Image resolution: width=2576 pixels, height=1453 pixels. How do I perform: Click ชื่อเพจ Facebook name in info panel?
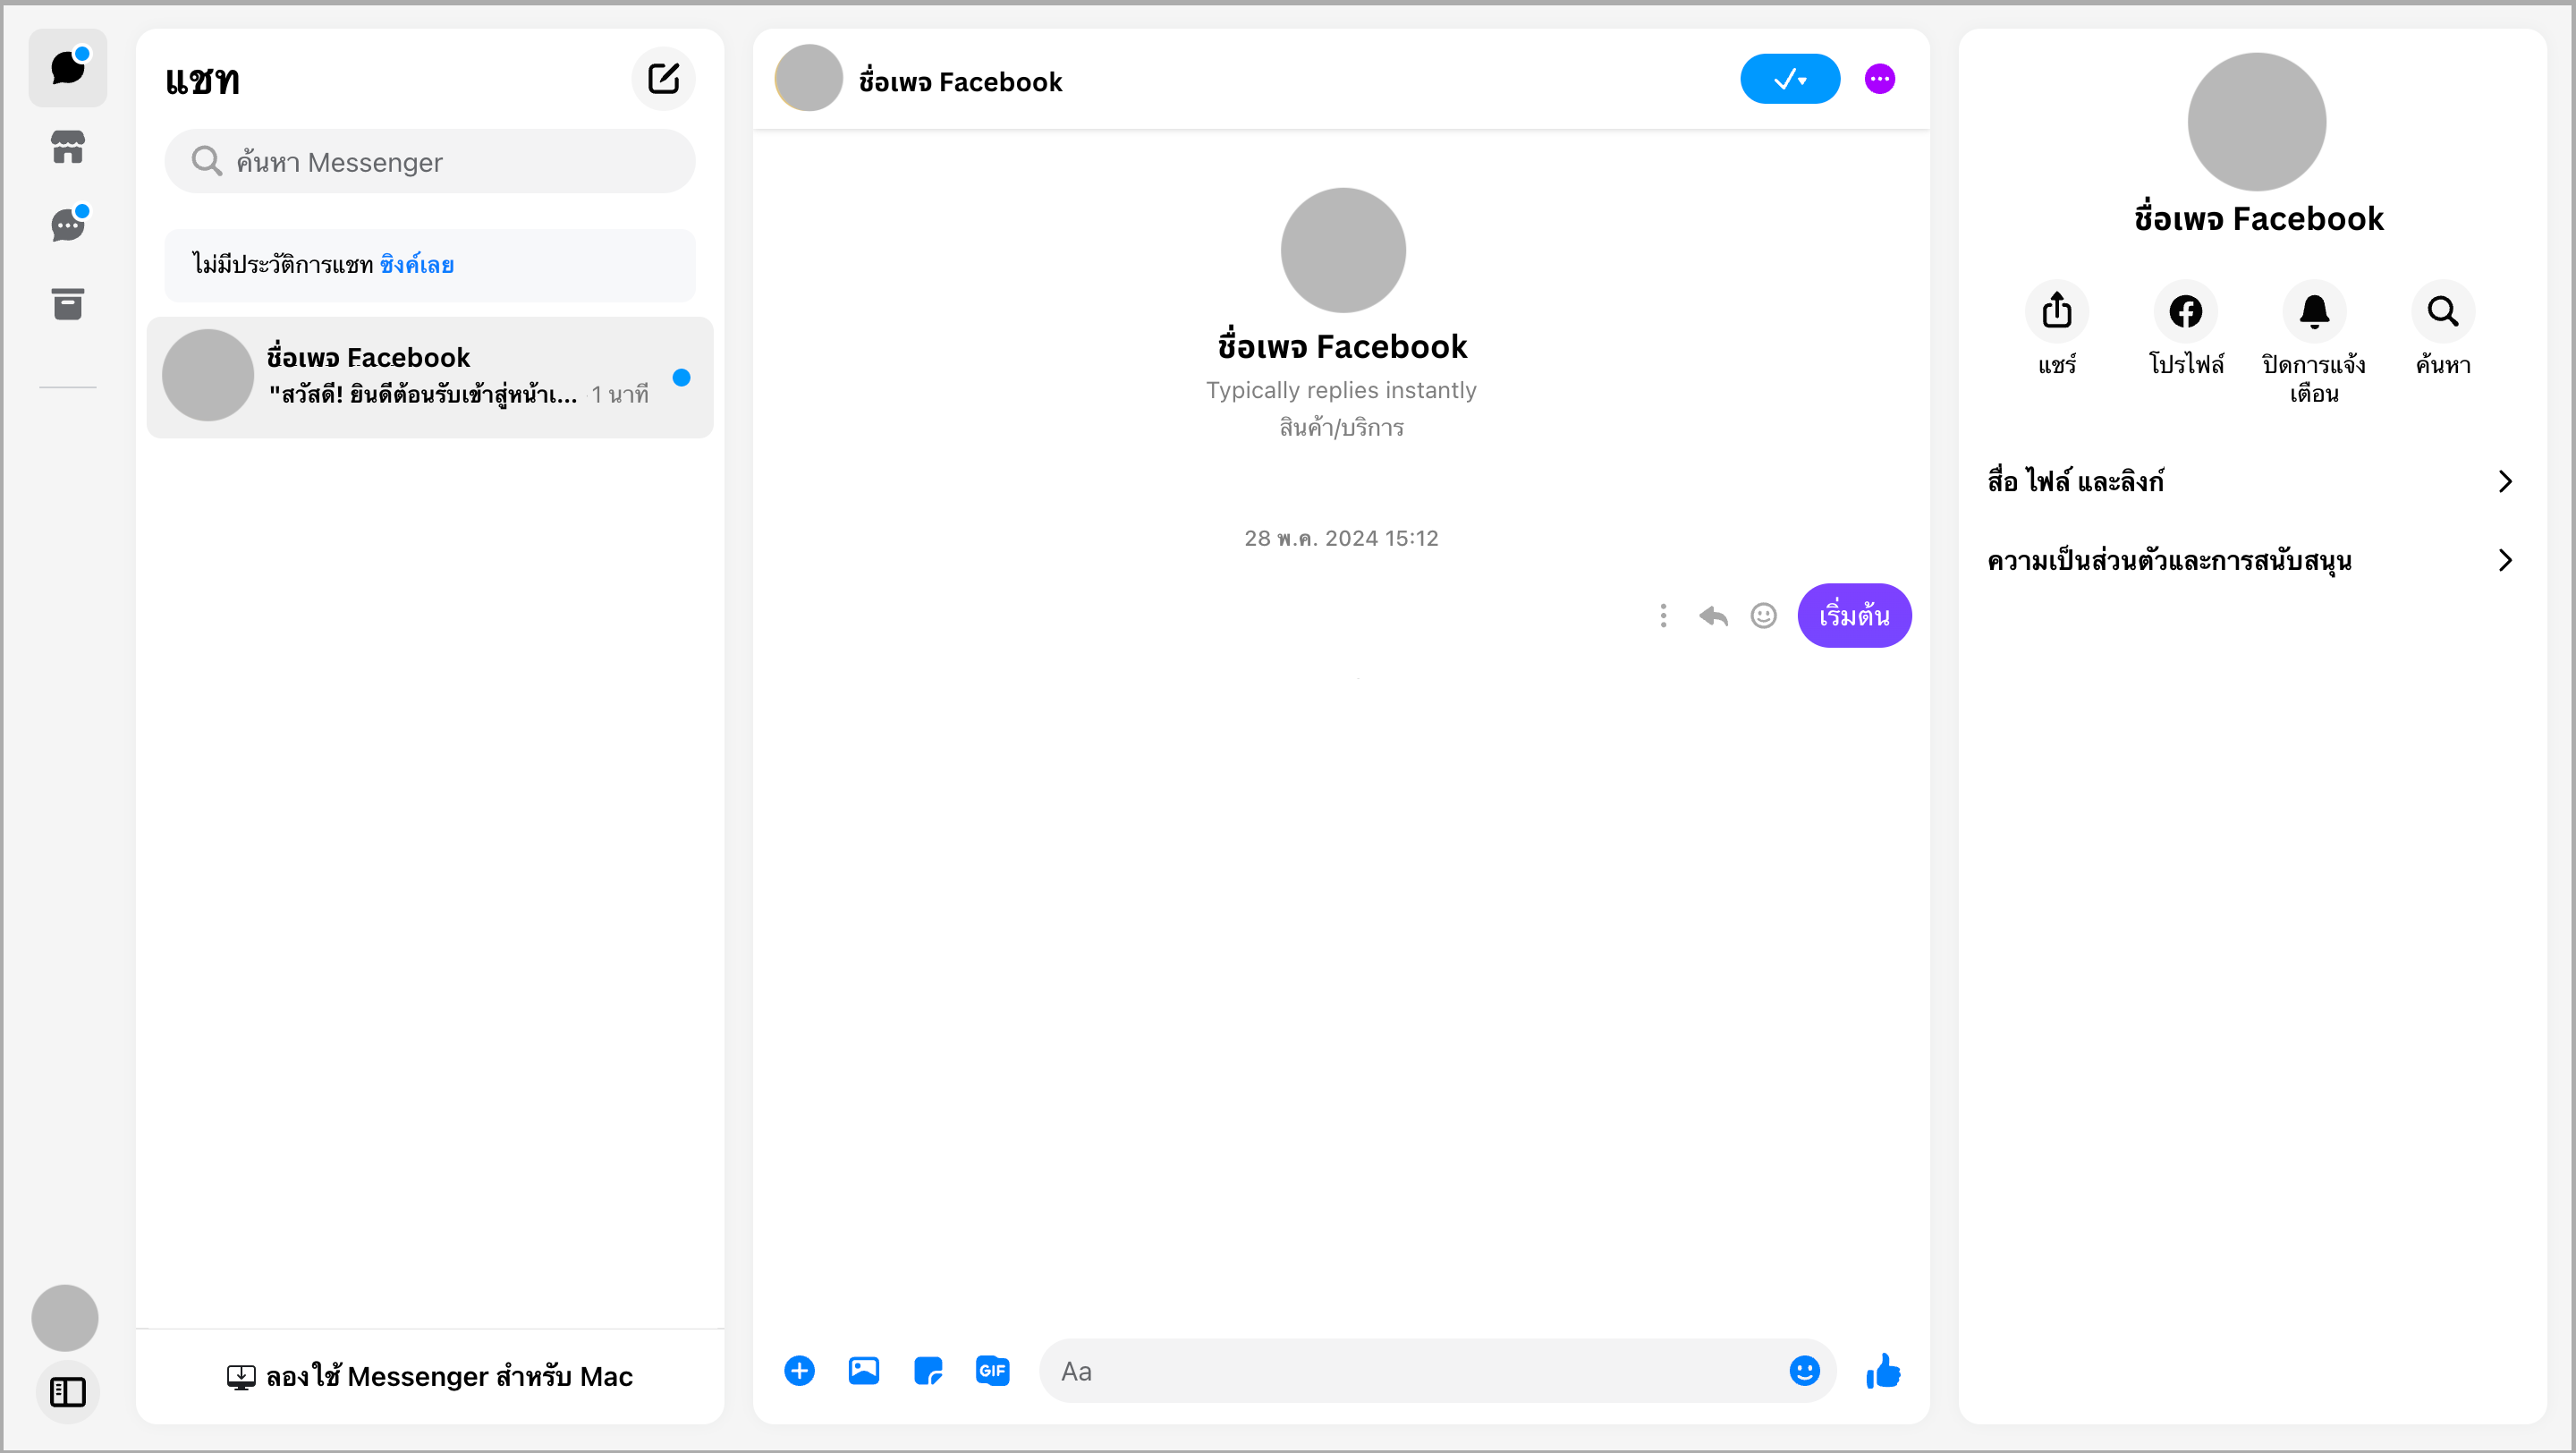[2258, 219]
